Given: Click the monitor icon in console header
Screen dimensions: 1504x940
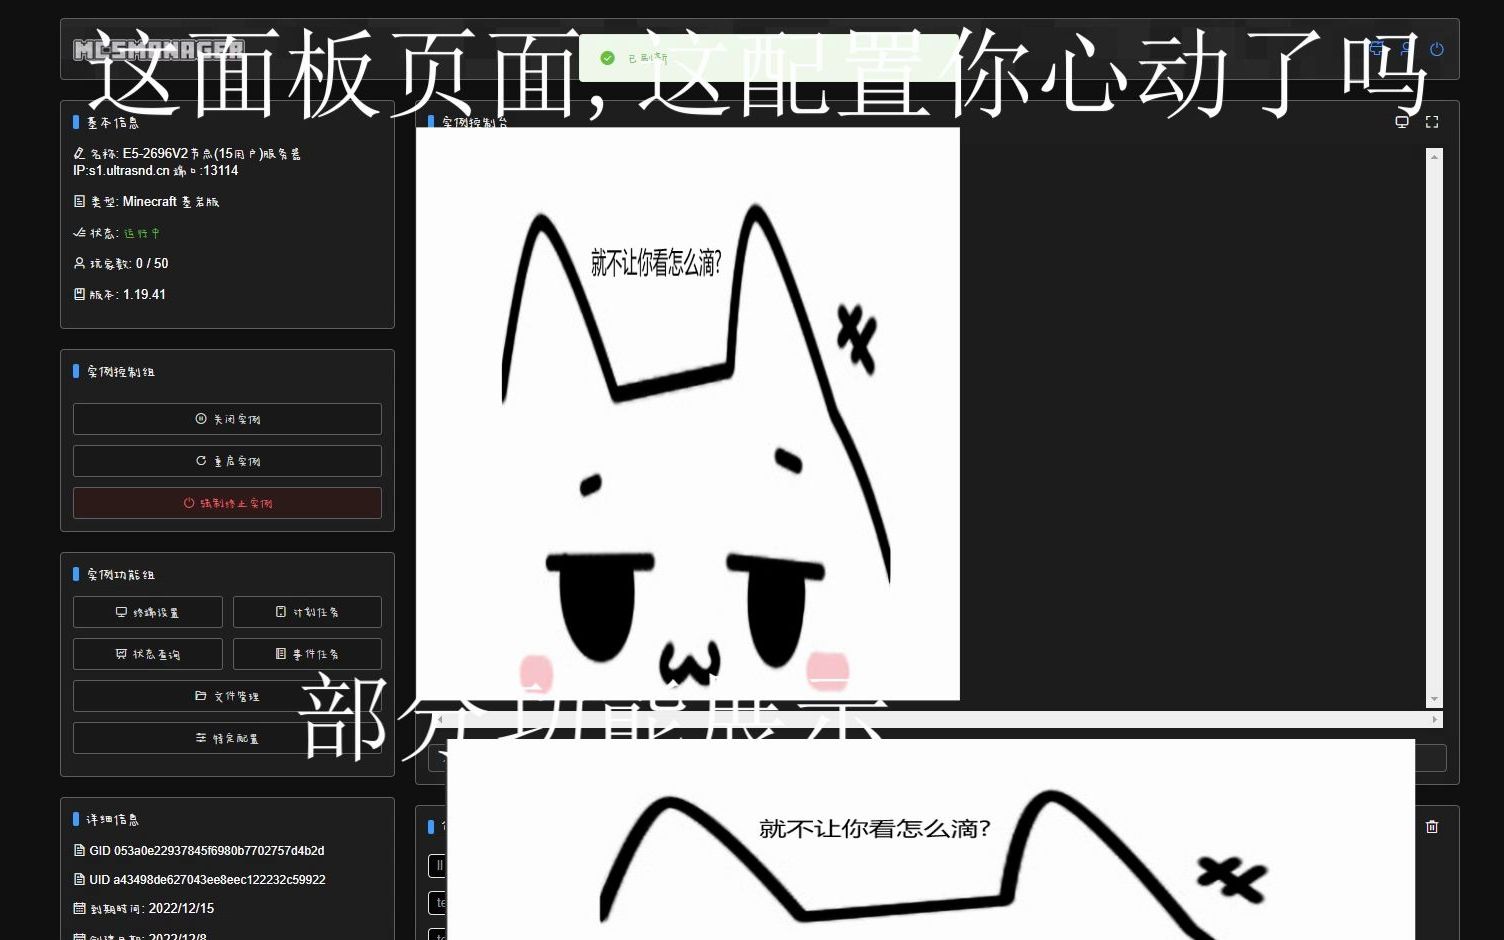Looking at the screenshot, I should click(1402, 122).
